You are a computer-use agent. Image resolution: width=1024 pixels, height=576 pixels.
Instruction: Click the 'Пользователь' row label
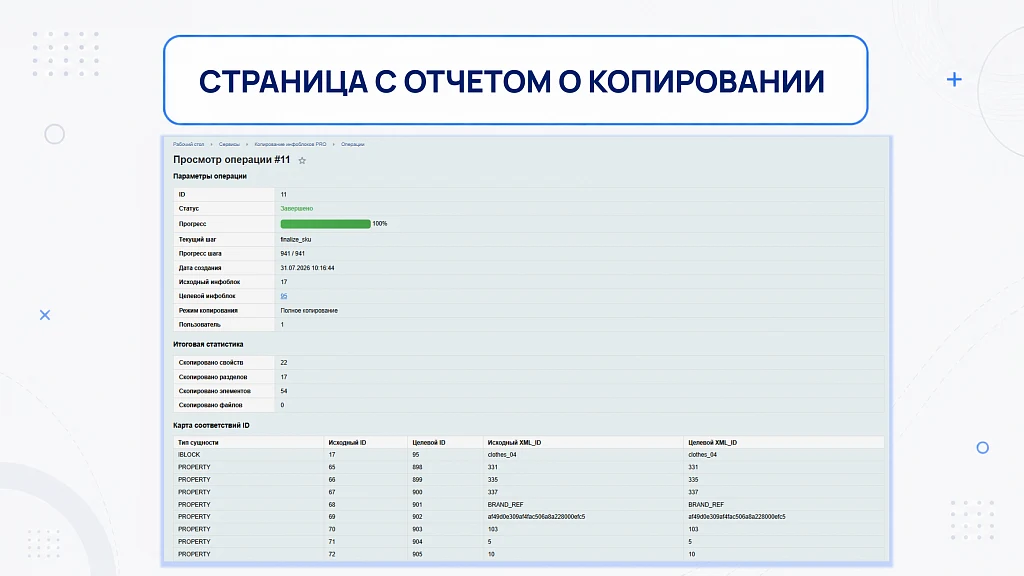[x=199, y=325]
